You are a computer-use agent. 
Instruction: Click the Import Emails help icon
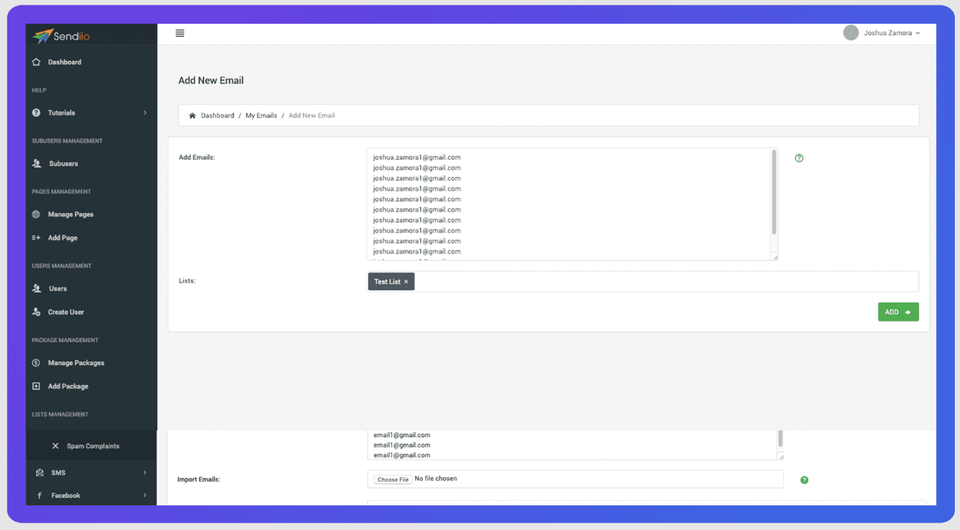804,480
